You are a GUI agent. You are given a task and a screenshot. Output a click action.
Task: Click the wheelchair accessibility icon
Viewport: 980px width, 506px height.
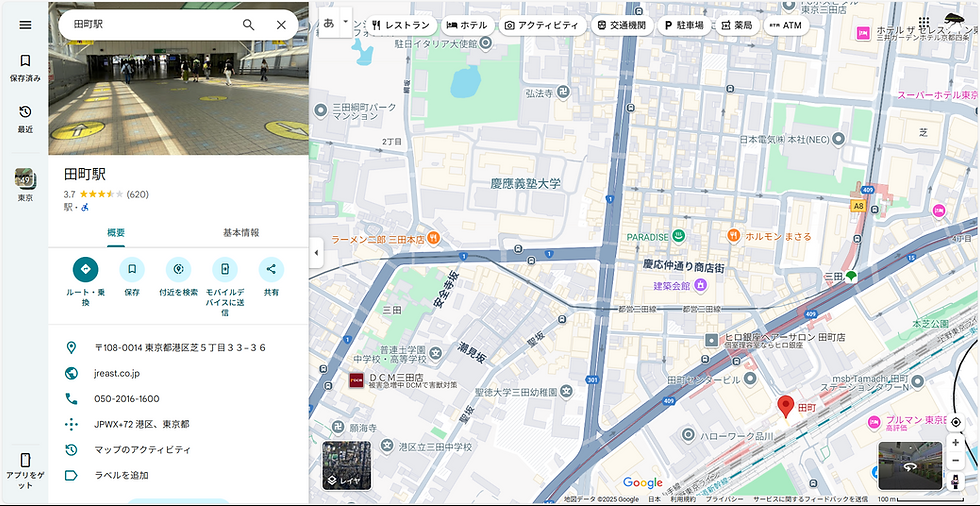[x=85, y=207]
